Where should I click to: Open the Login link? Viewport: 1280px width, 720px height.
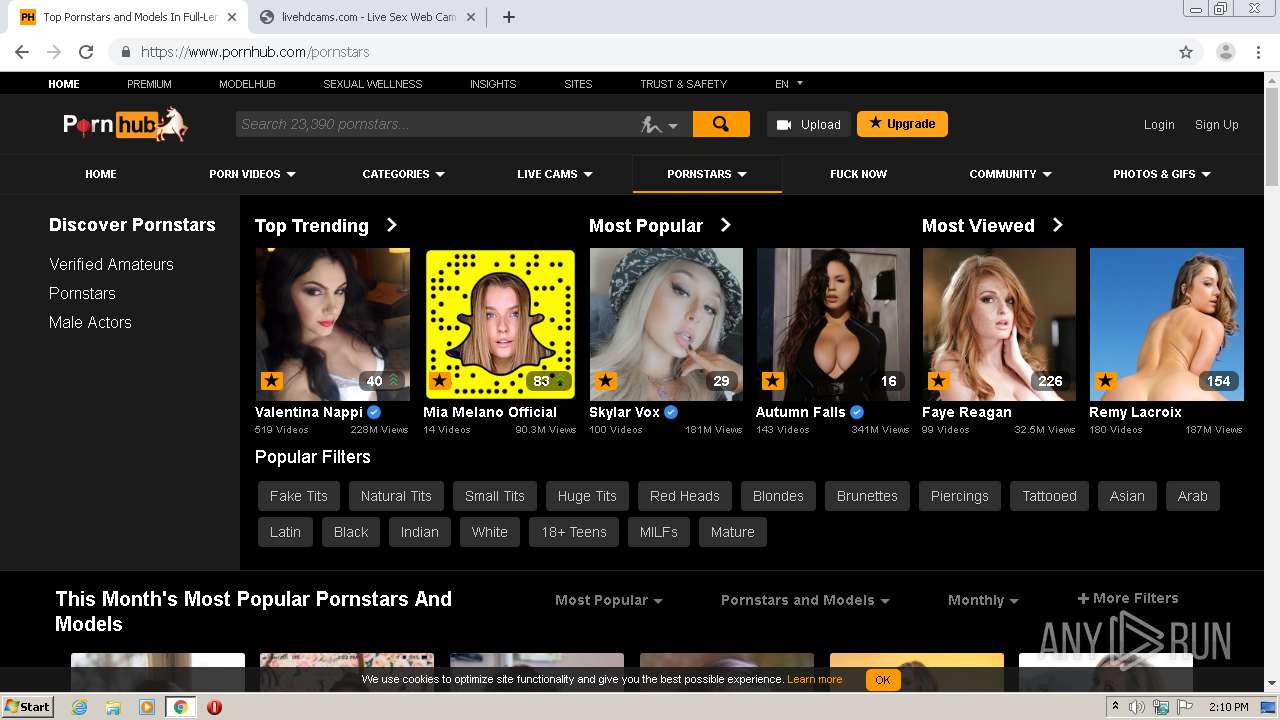[1159, 125]
